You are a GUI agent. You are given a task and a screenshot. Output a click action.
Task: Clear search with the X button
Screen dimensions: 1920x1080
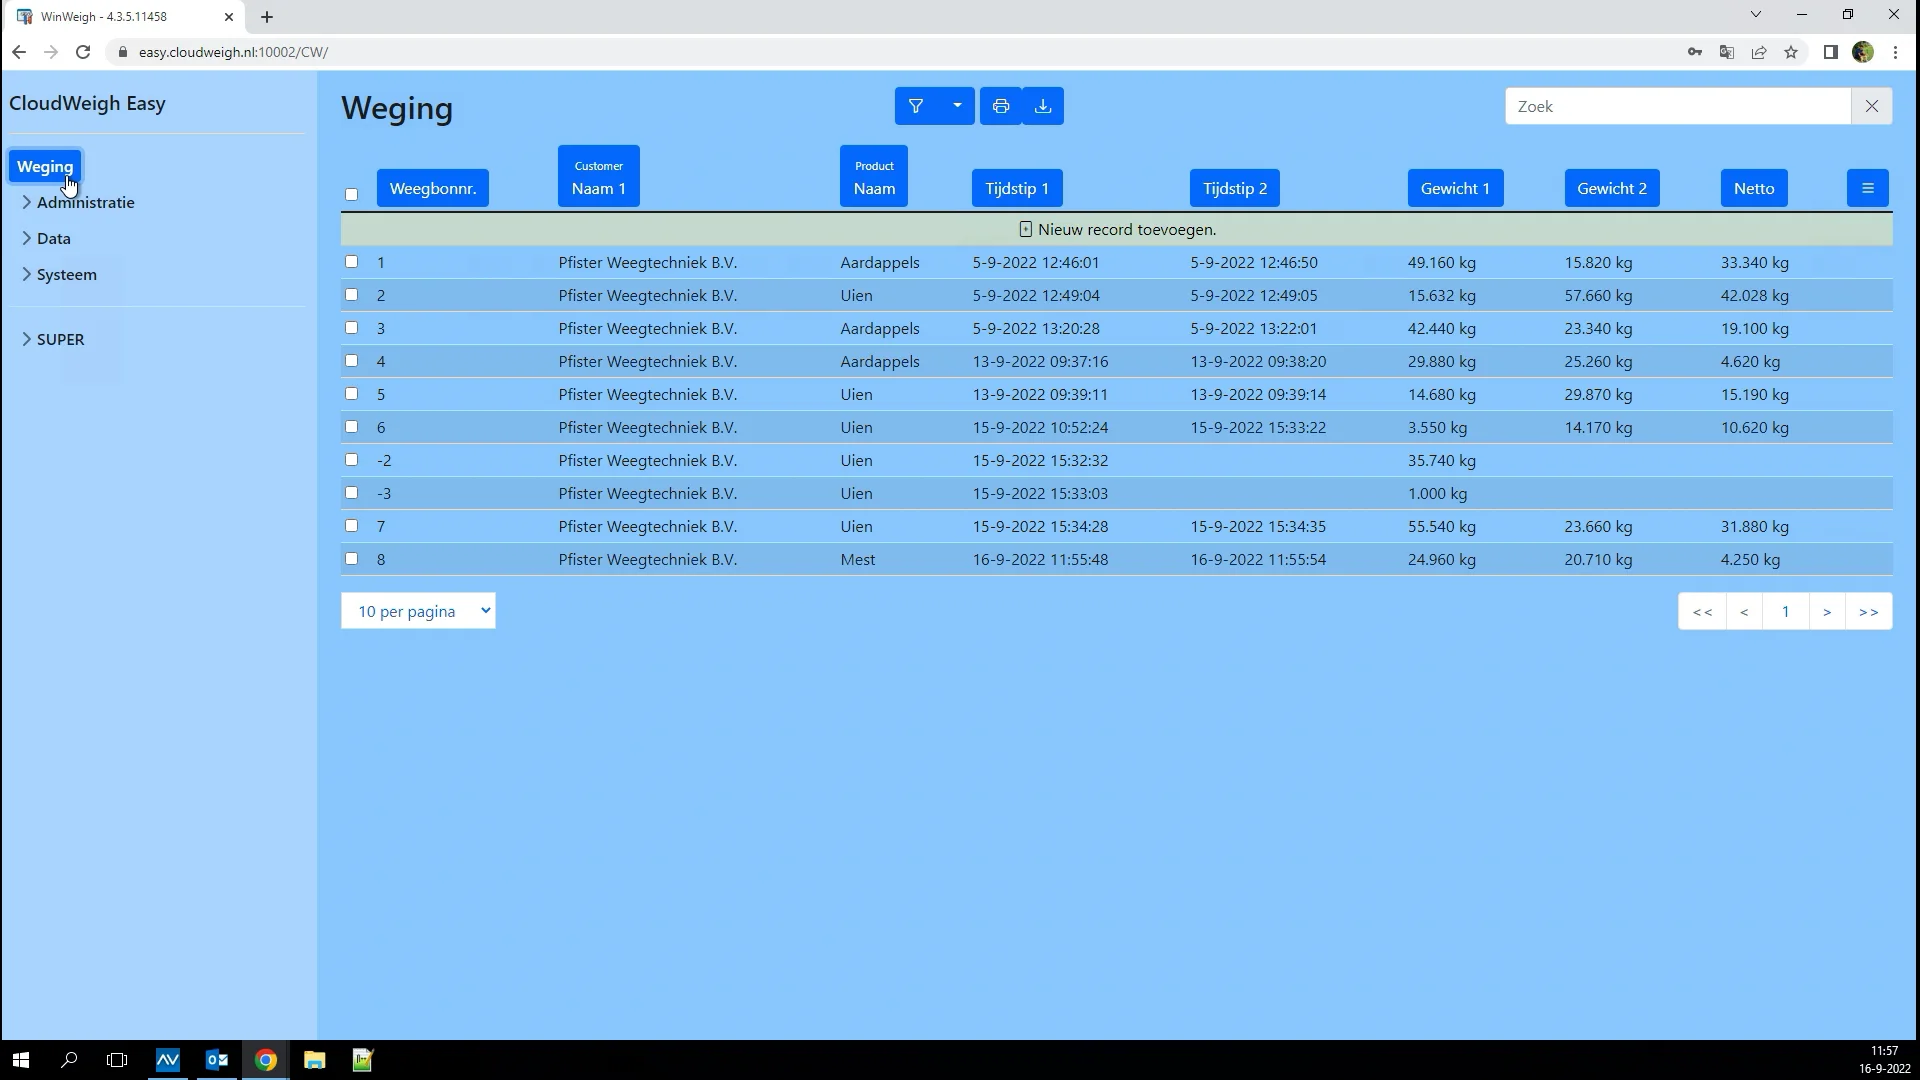click(x=1871, y=106)
